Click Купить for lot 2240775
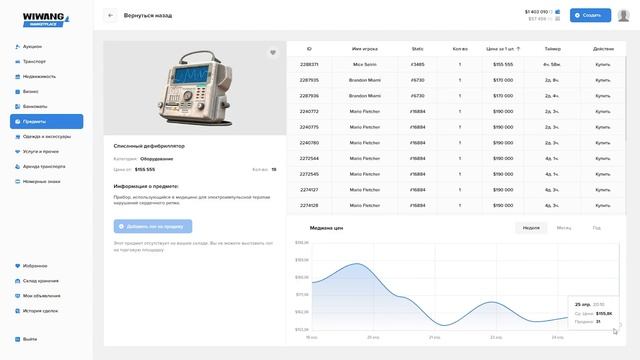 point(602,127)
